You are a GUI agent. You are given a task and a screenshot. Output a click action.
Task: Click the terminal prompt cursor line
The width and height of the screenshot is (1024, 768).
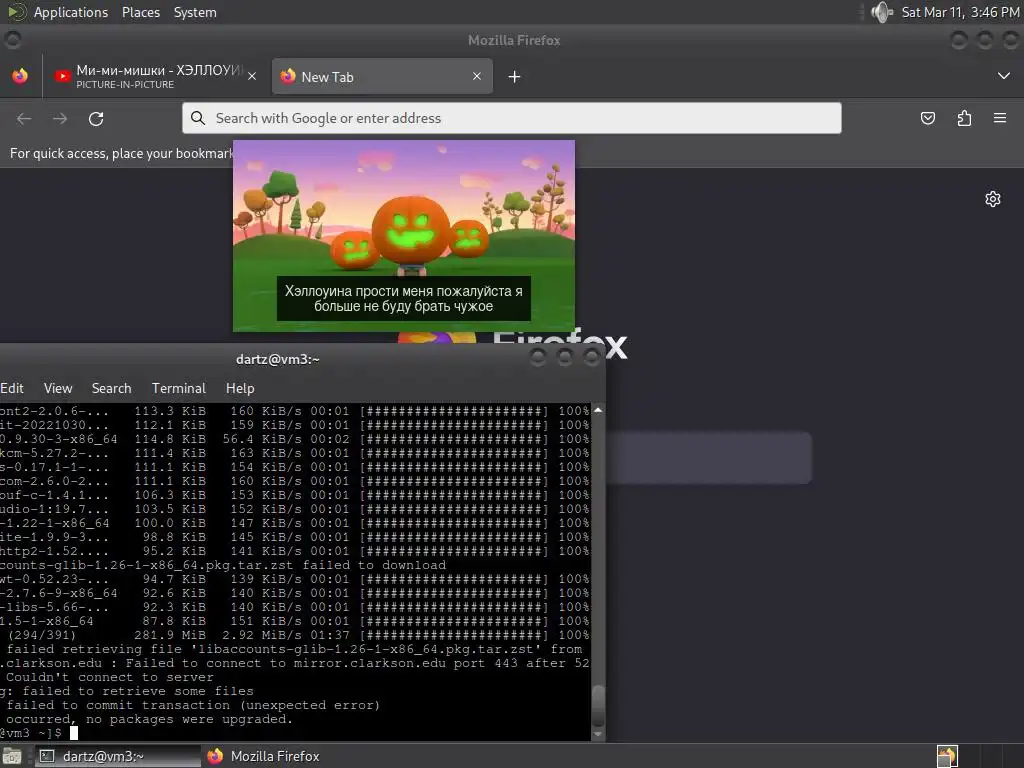39,733
